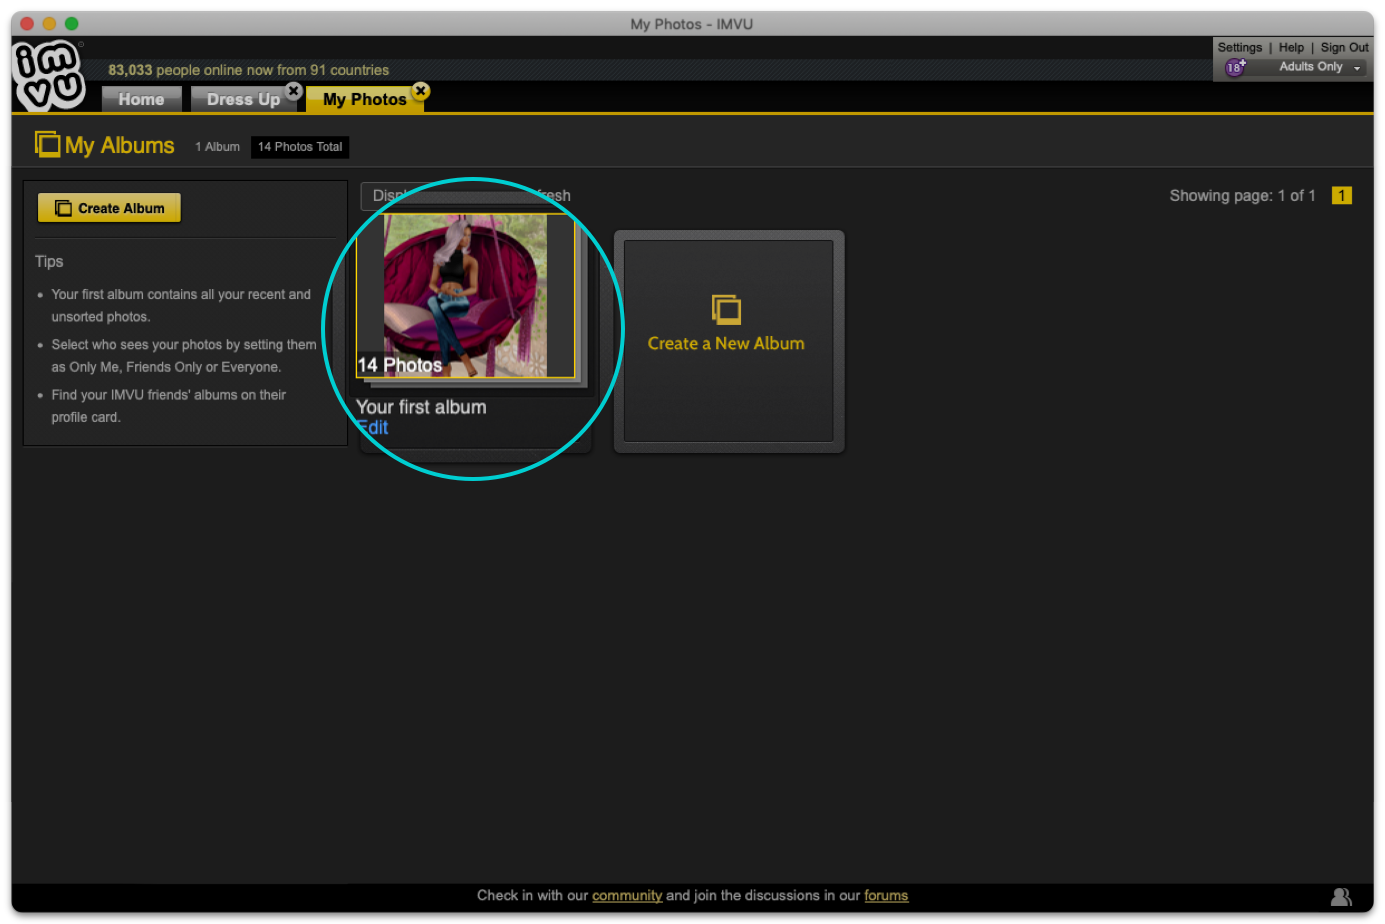Open the Adults Only dropdown

[x=1321, y=67]
